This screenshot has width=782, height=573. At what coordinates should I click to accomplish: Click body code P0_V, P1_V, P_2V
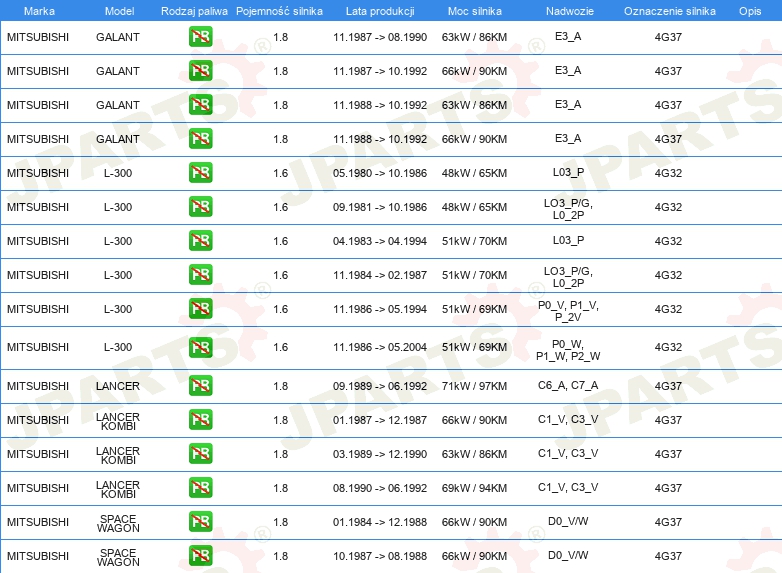pyautogui.click(x=568, y=311)
